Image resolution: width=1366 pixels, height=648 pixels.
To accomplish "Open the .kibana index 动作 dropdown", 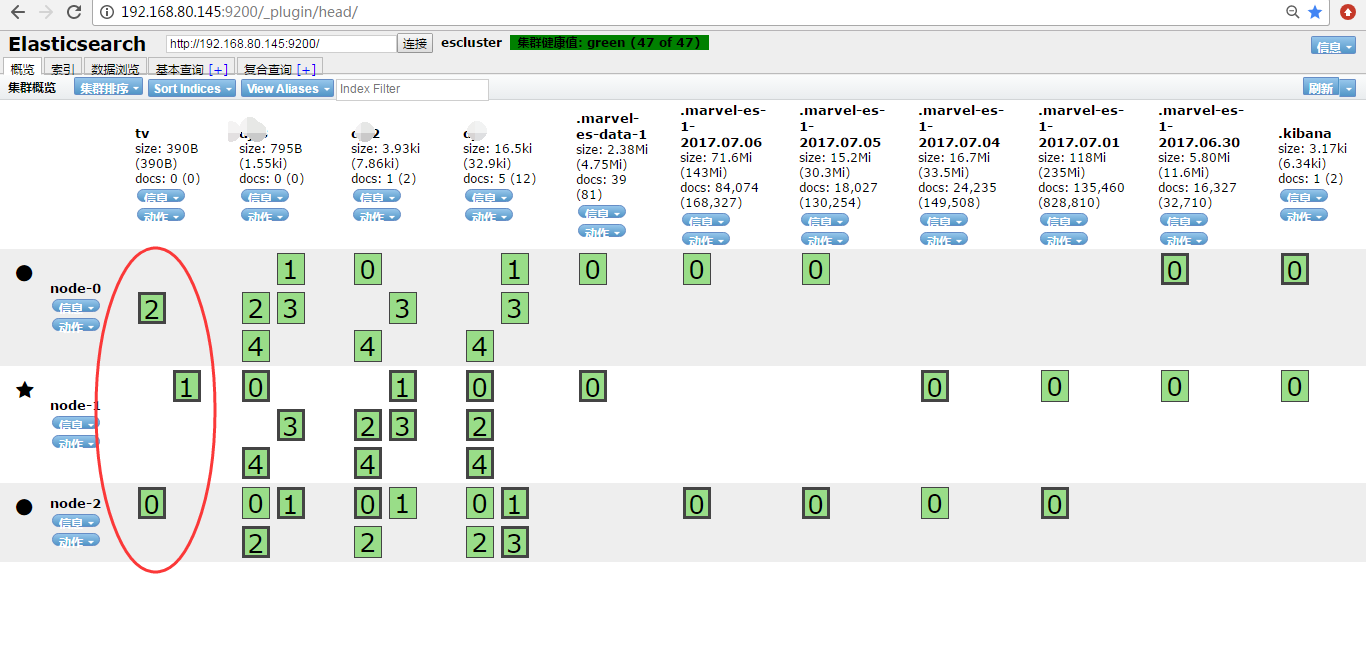I will [1304, 215].
